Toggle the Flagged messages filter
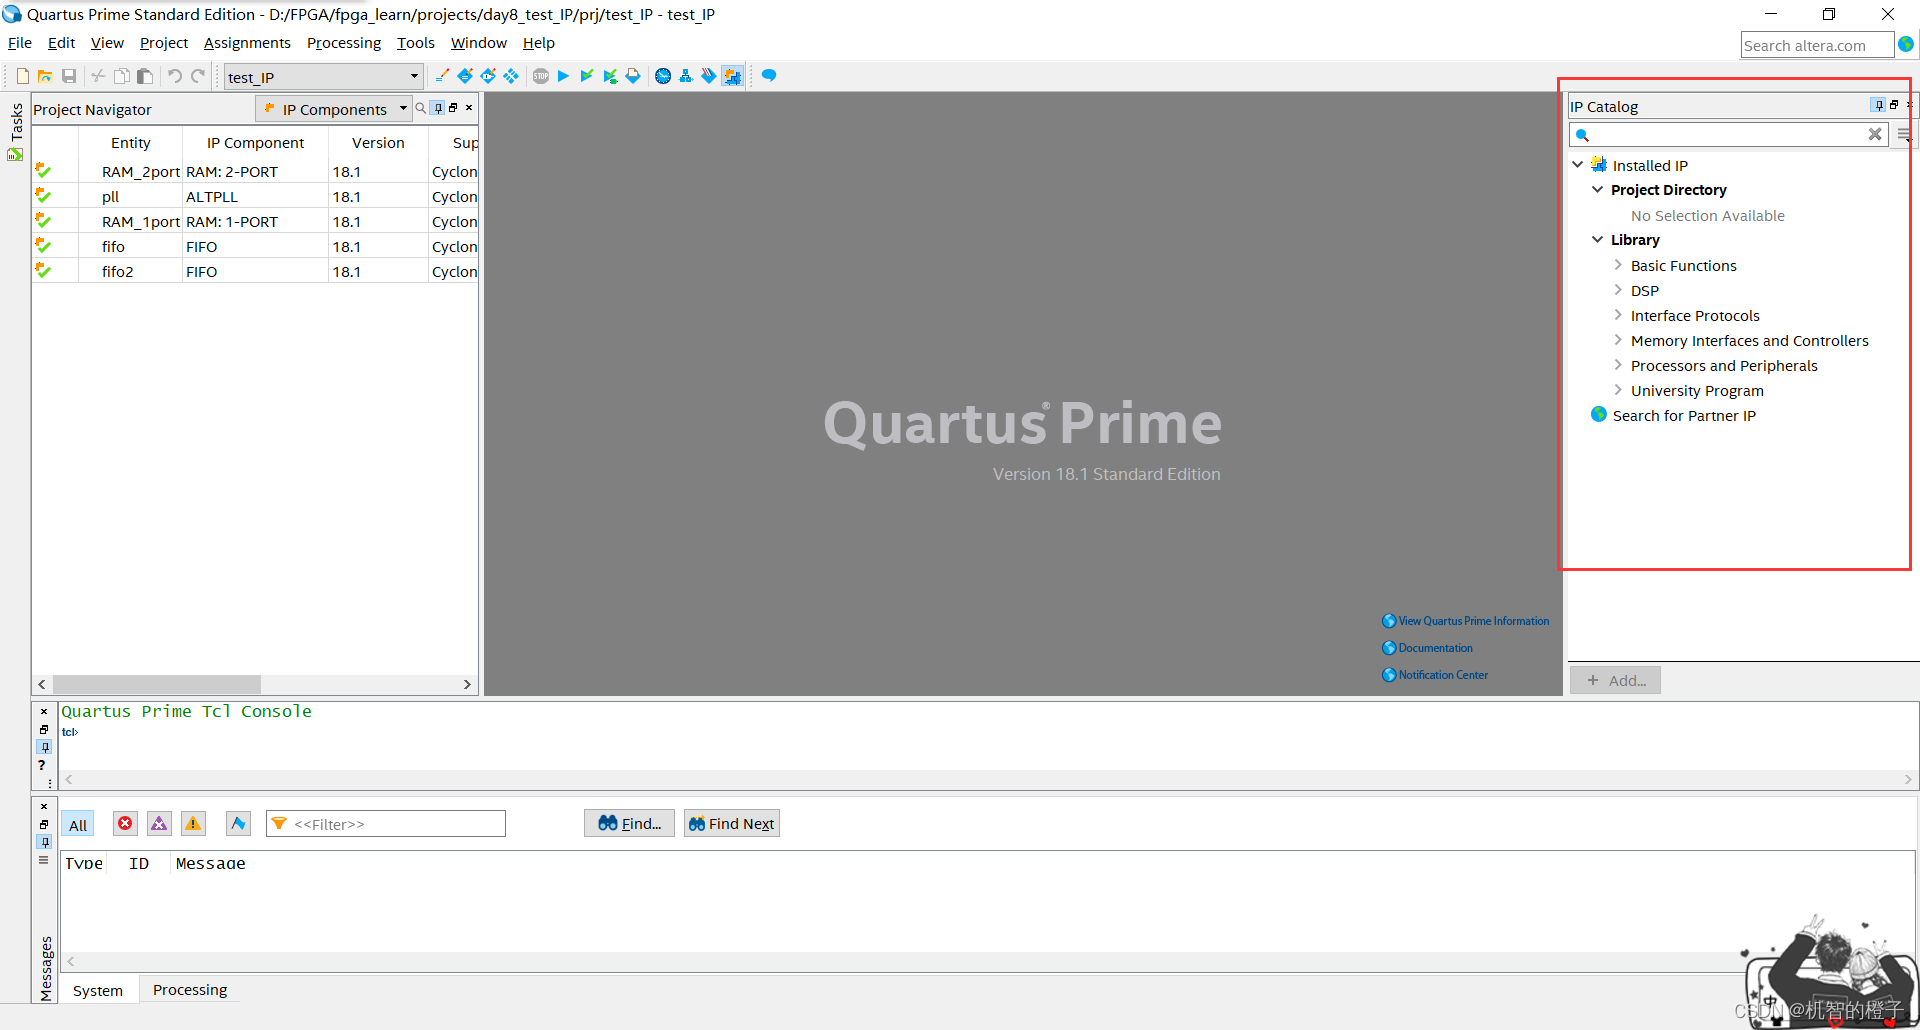Image resolution: width=1920 pixels, height=1030 pixels. pos(238,823)
